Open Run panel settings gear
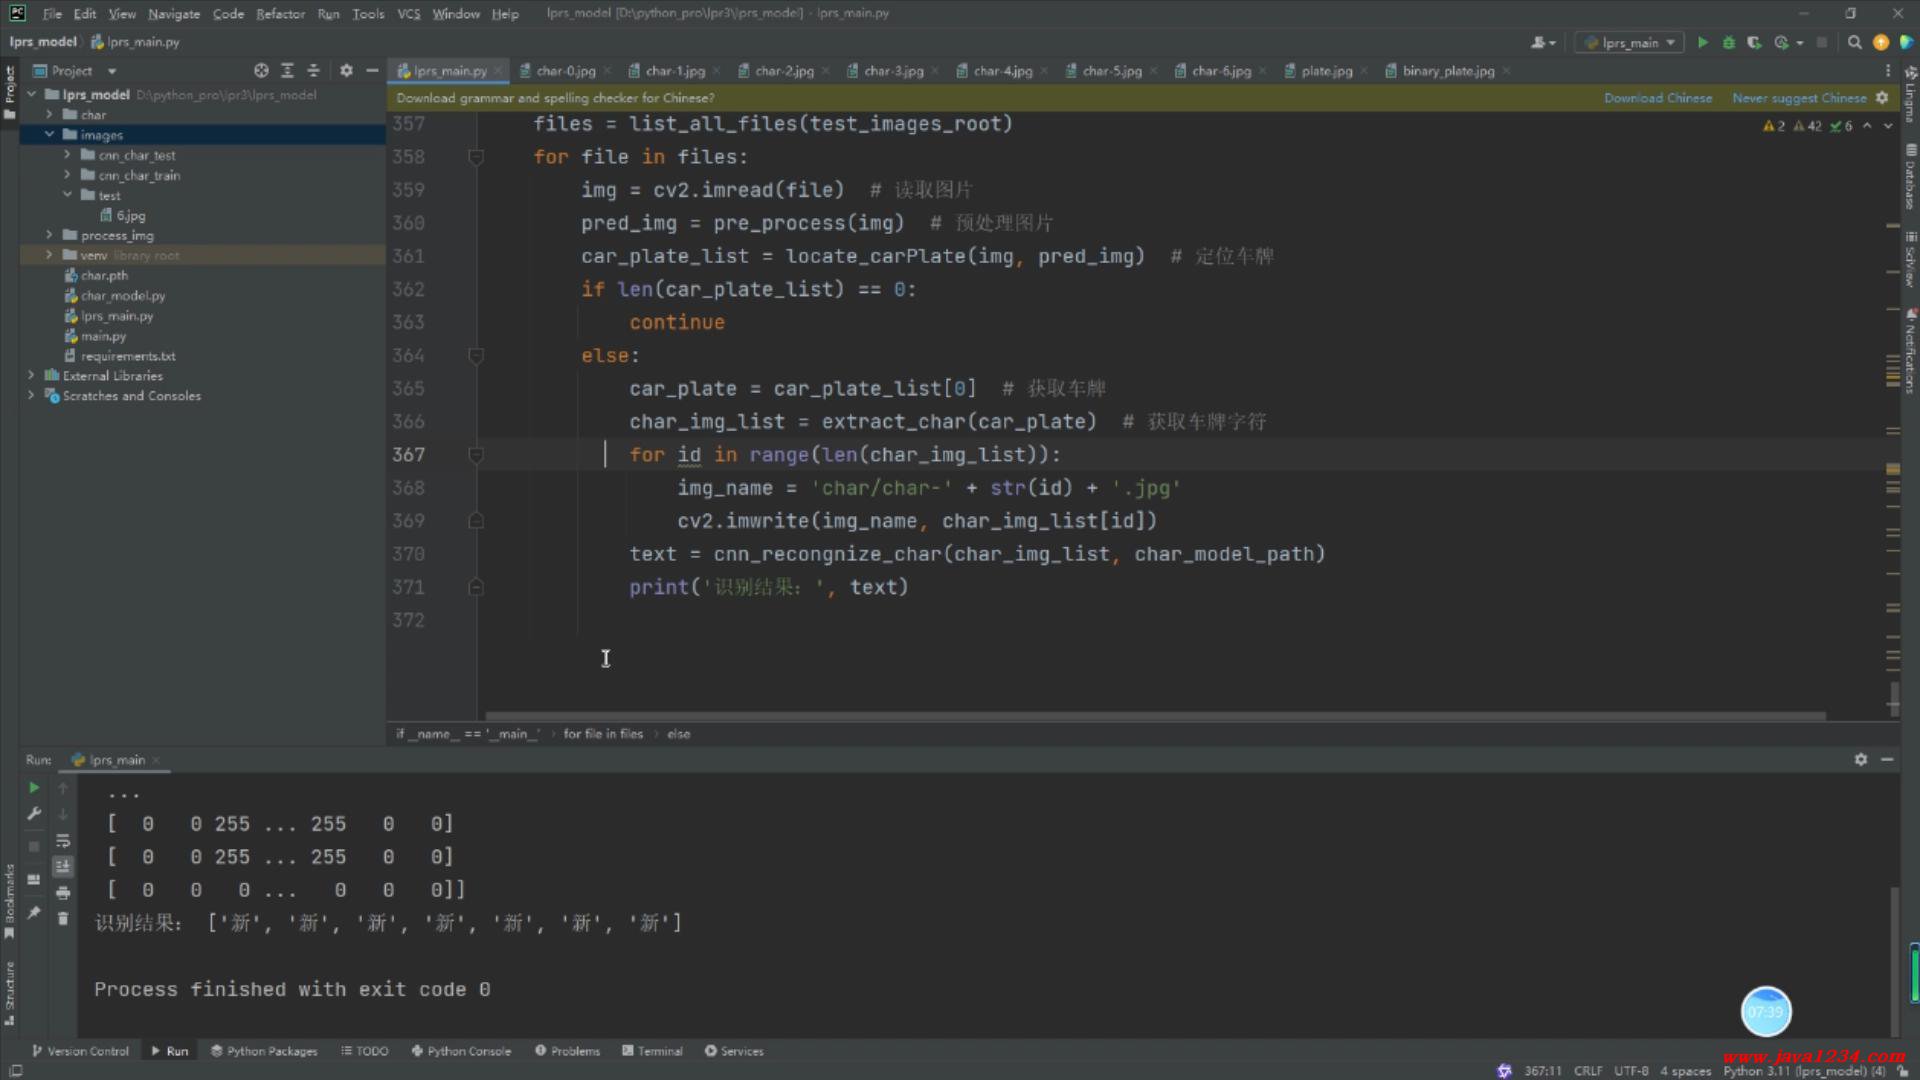 click(x=1860, y=760)
